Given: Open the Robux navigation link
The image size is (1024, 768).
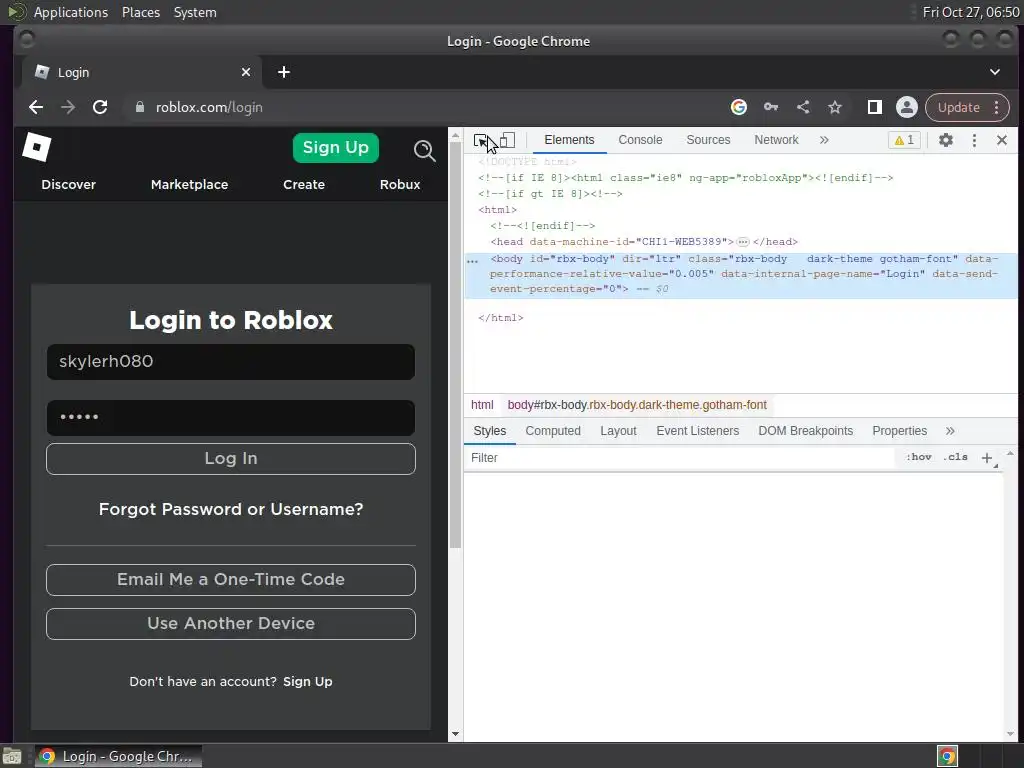Looking at the screenshot, I should (x=400, y=184).
